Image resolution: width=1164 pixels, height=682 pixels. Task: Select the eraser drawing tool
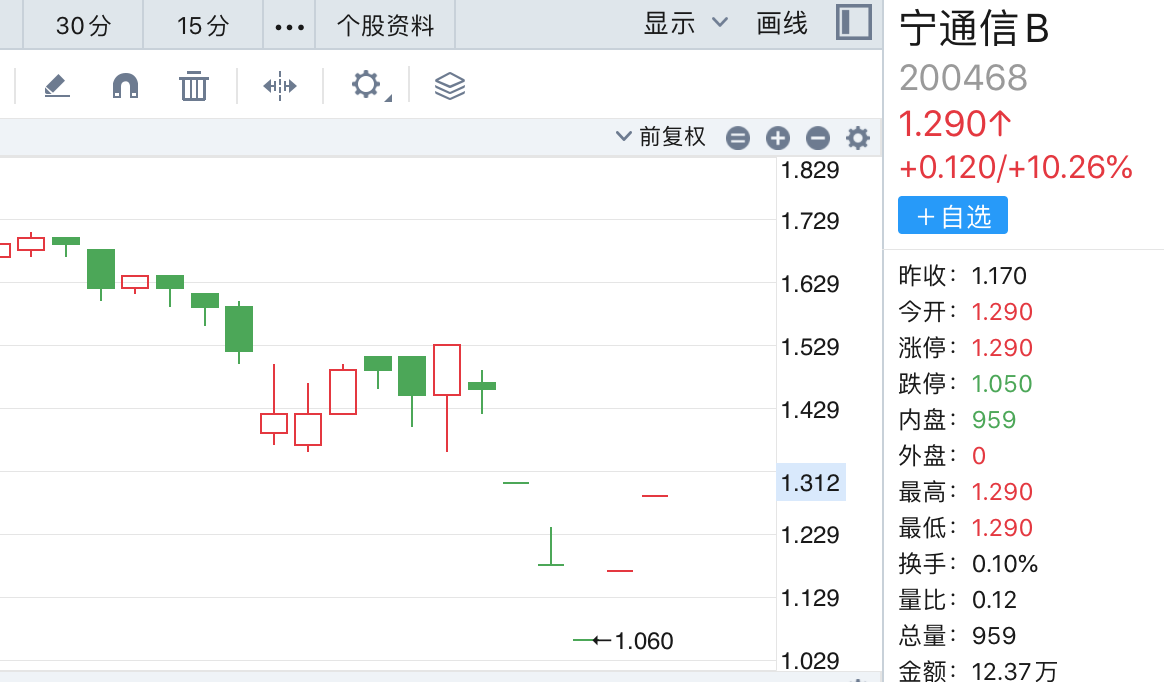tap(57, 86)
